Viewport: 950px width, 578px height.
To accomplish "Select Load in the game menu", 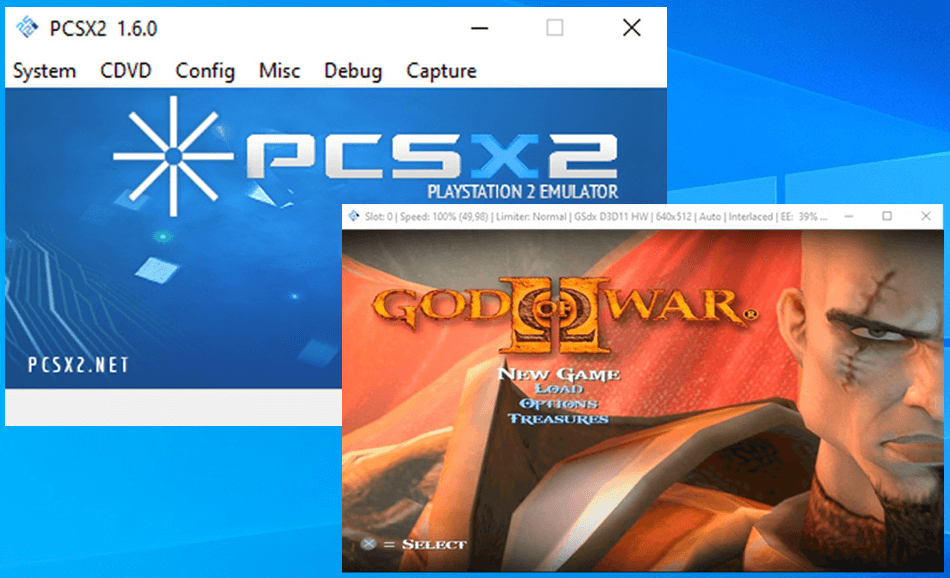I will (559, 389).
